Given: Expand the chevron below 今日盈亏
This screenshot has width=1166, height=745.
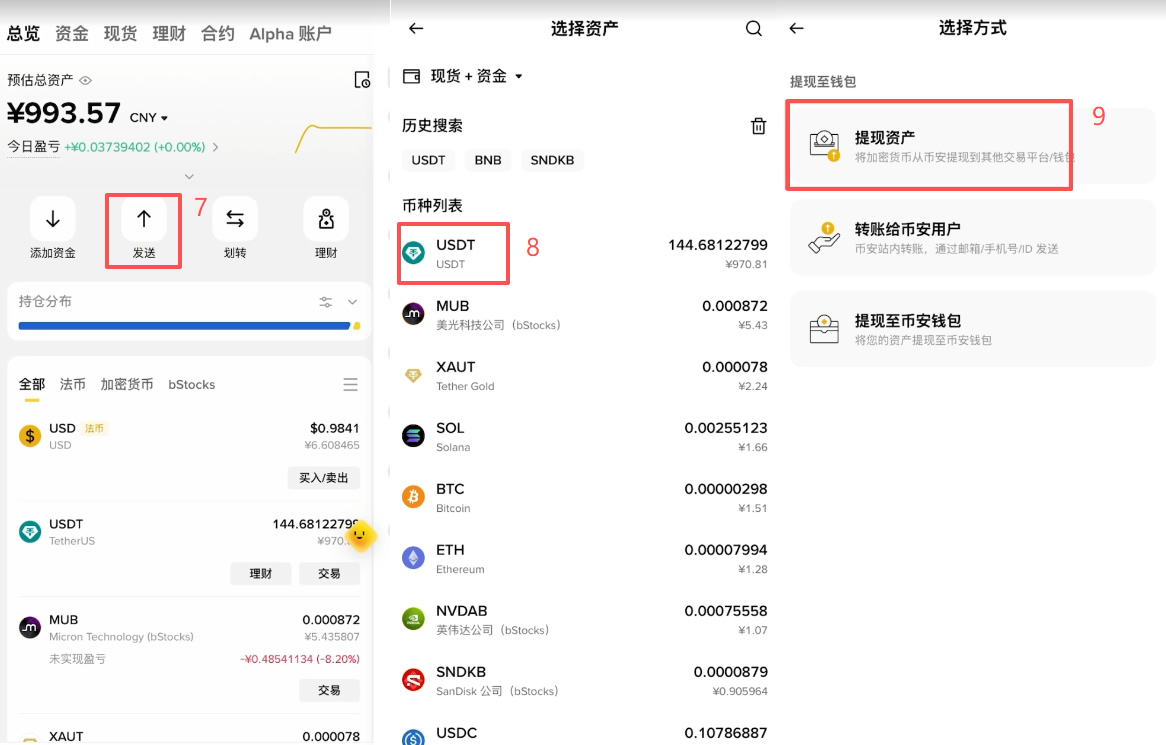Looking at the screenshot, I should tap(189, 176).
